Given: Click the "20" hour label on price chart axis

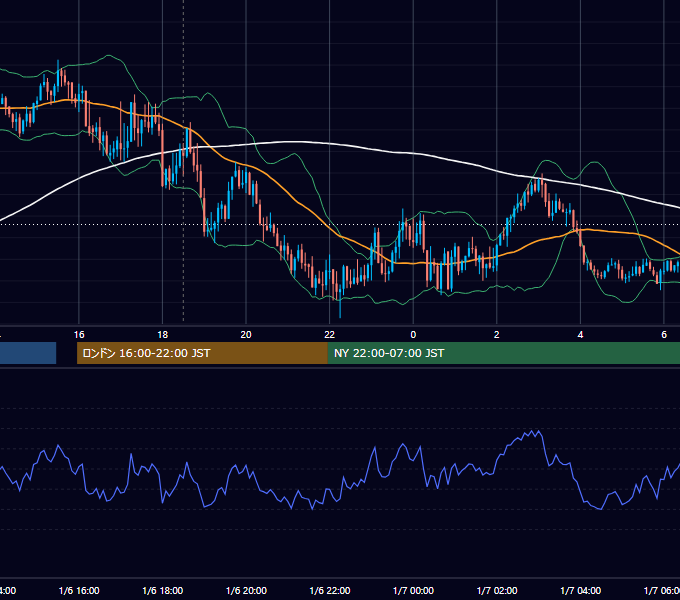Looking at the screenshot, I should coord(246,334).
